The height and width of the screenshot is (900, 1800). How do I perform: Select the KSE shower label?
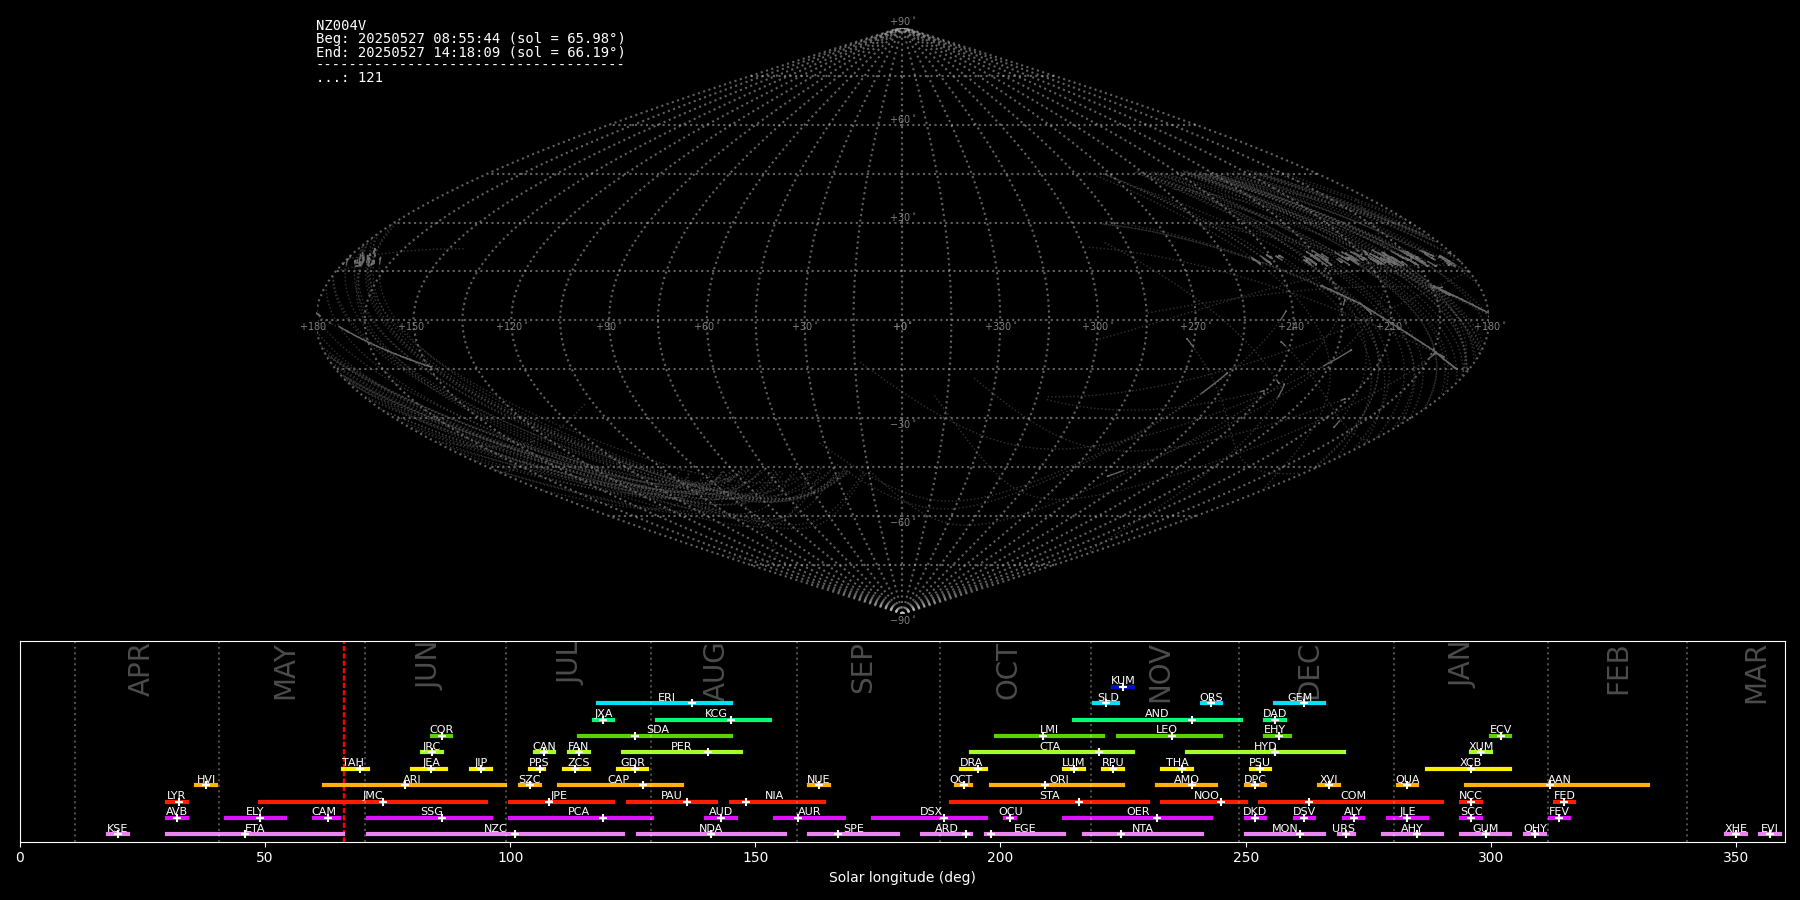pos(117,829)
